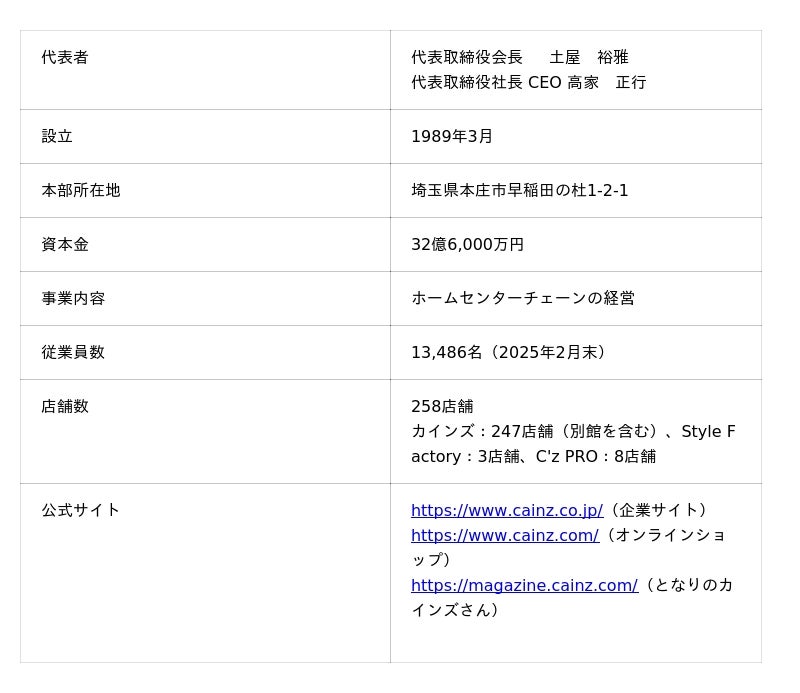Click the 13,486名 employee count

pos(447,352)
